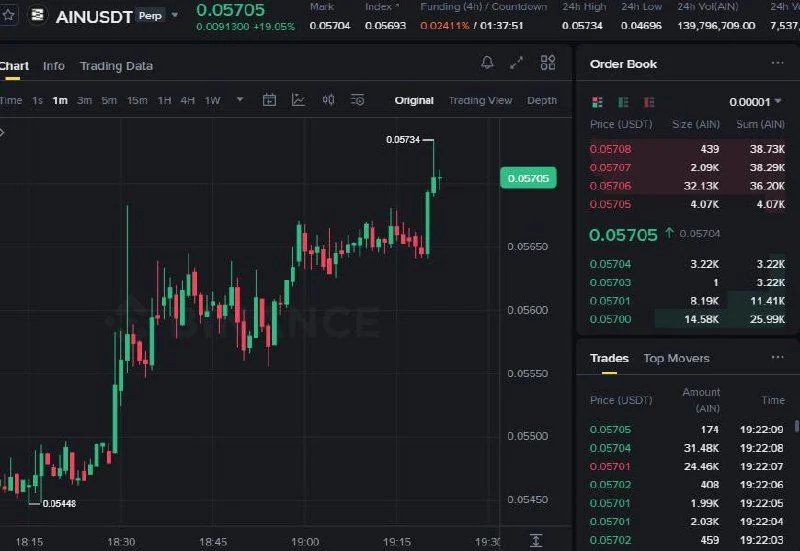Image resolution: width=800 pixels, height=551 pixels.
Task: Switch to Trading View chart
Action: tap(480, 101)
